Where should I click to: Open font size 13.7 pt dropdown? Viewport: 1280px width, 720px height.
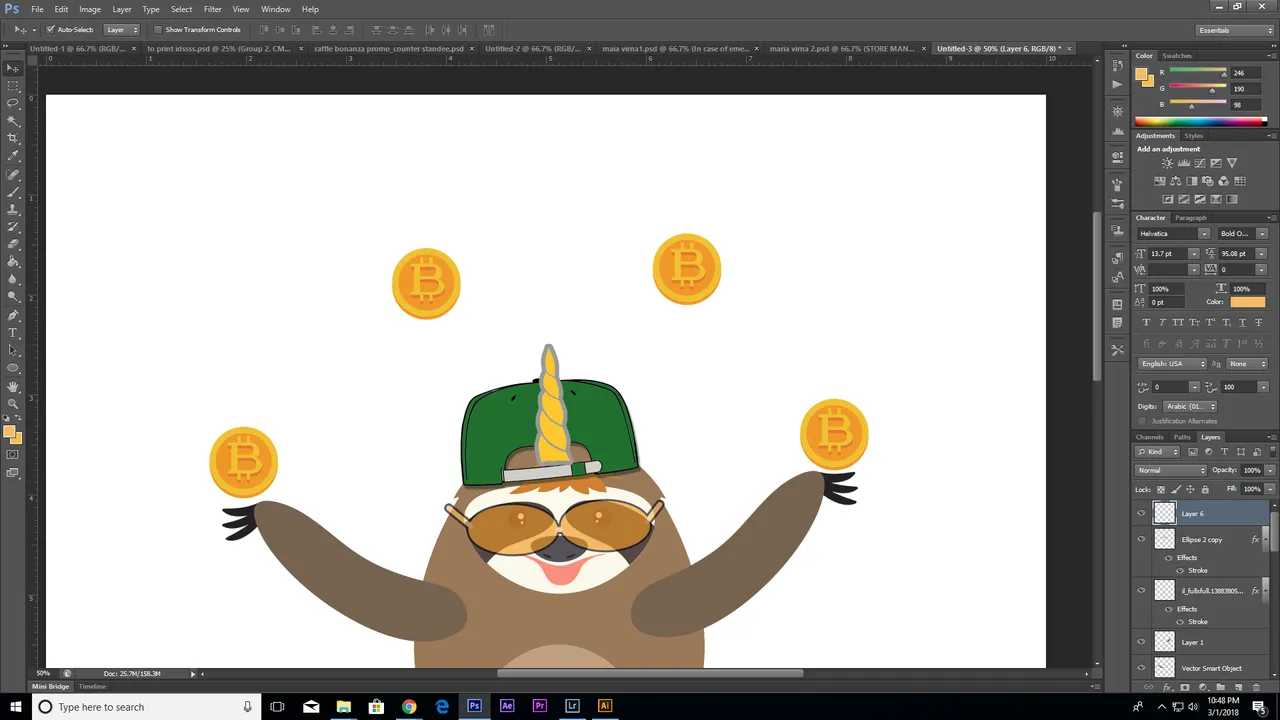[x=1194, y=253]
